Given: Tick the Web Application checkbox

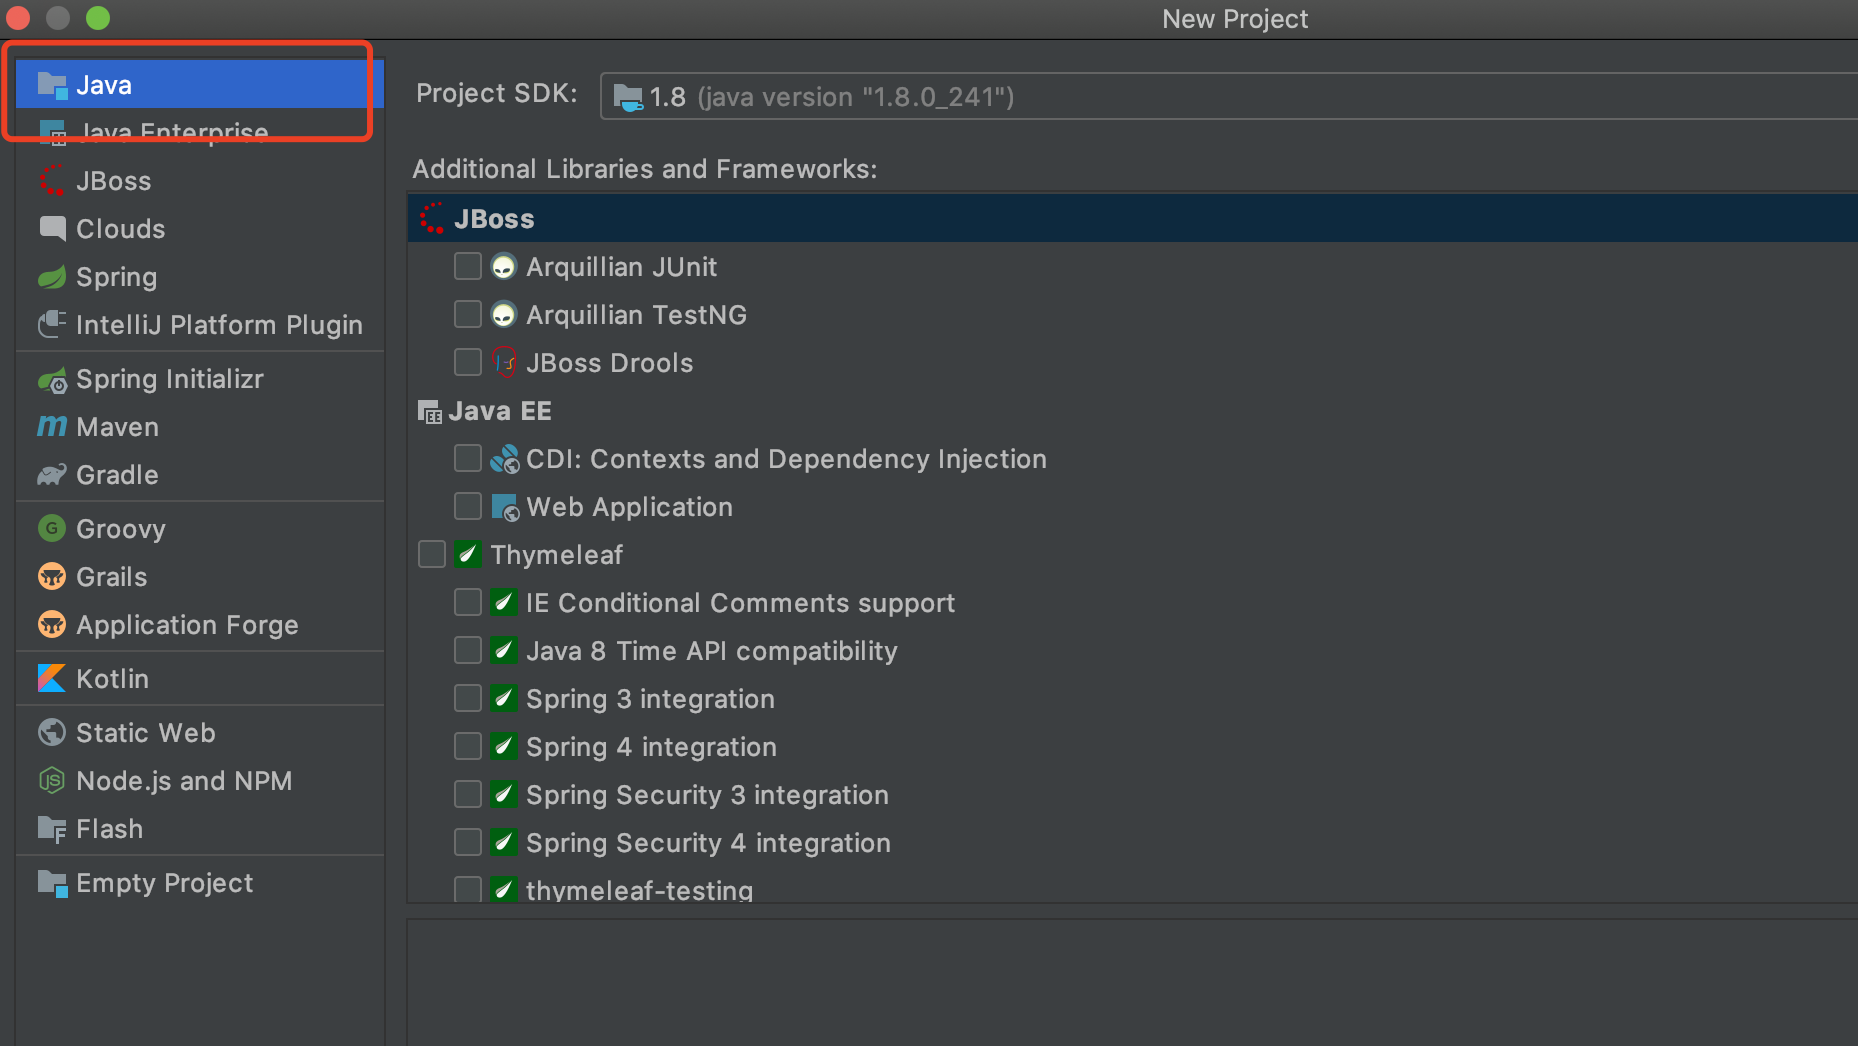Looking at the screenshot, I should [468, 507].
